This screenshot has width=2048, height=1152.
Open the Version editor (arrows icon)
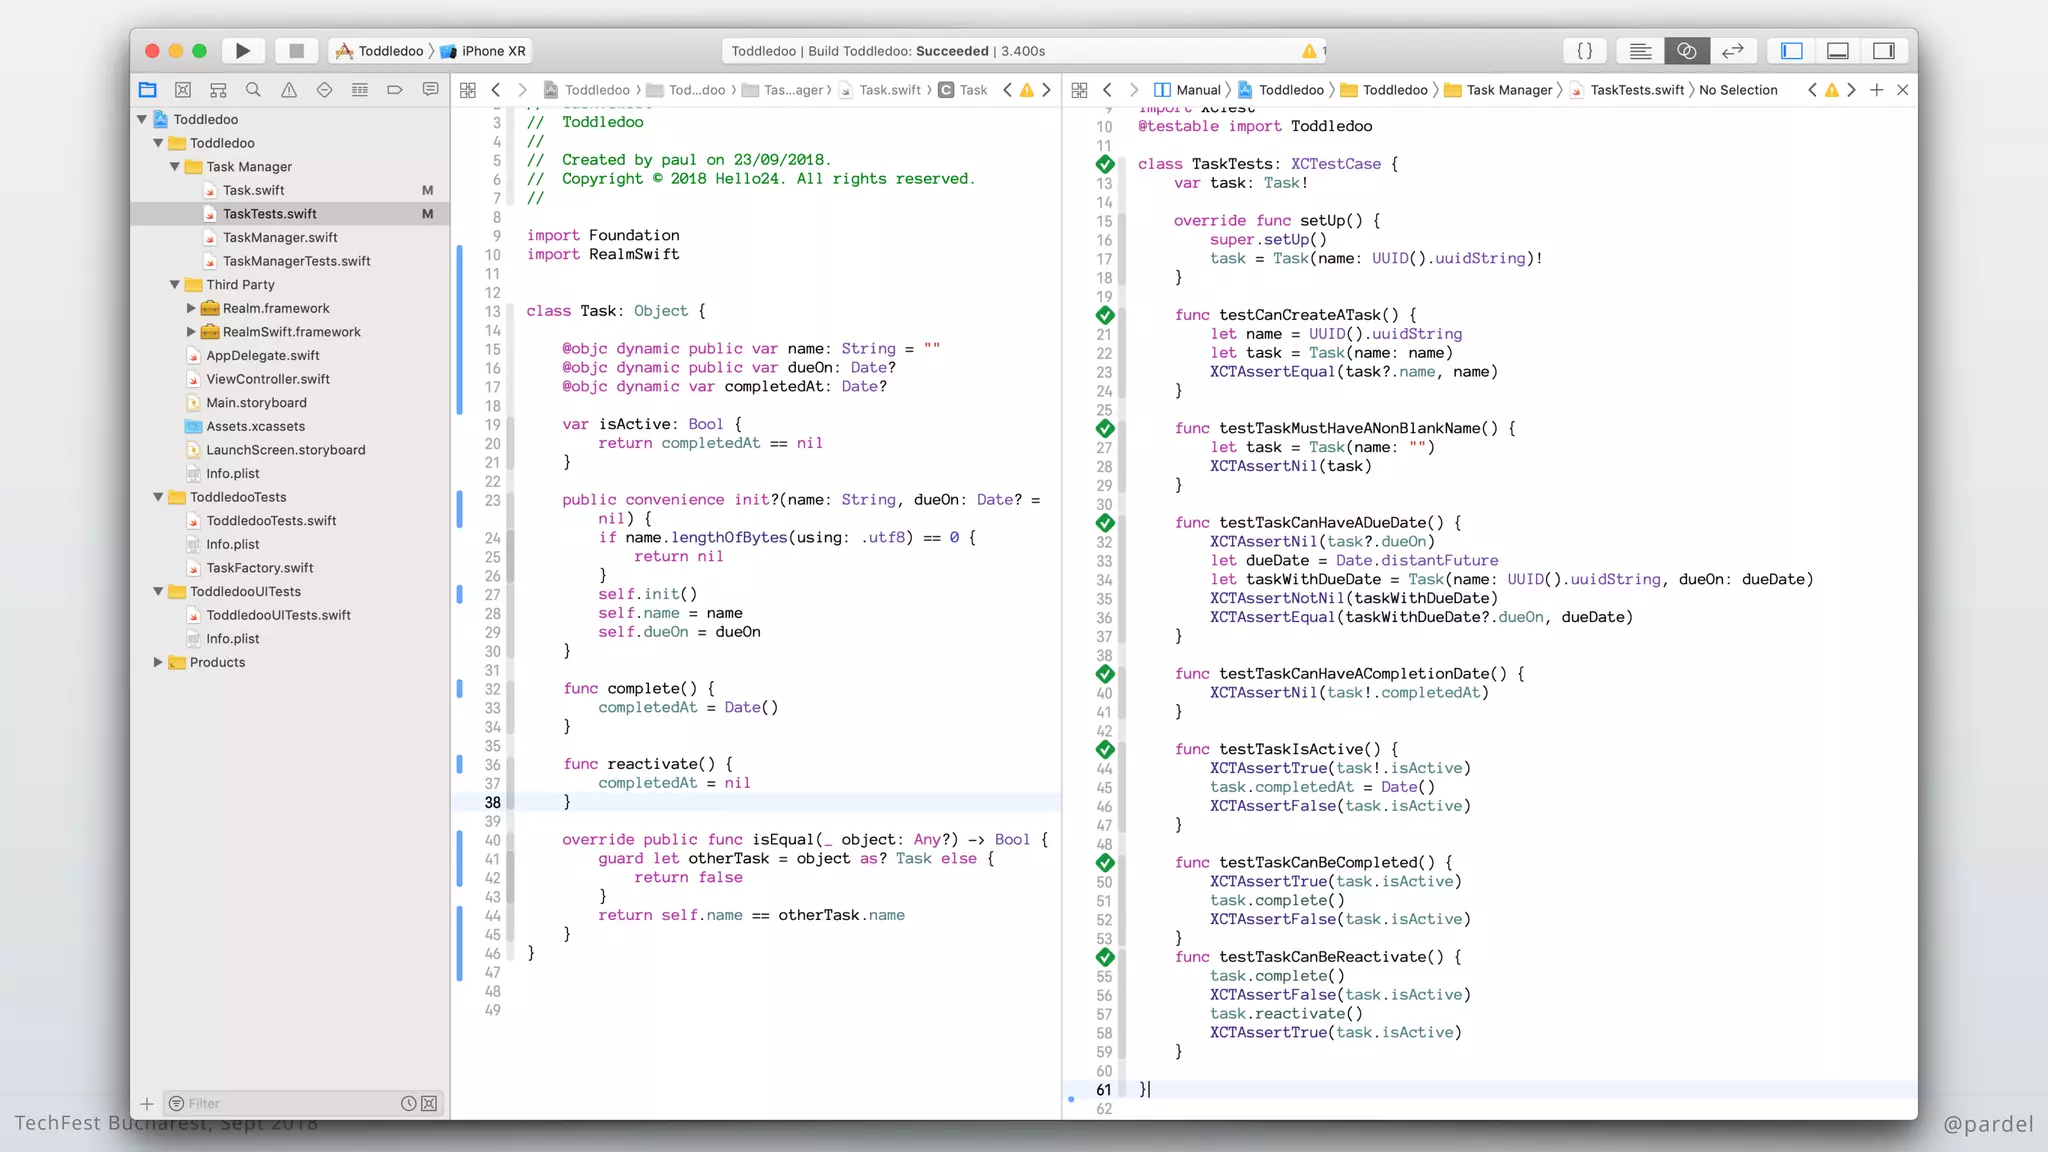point(1733,51)
